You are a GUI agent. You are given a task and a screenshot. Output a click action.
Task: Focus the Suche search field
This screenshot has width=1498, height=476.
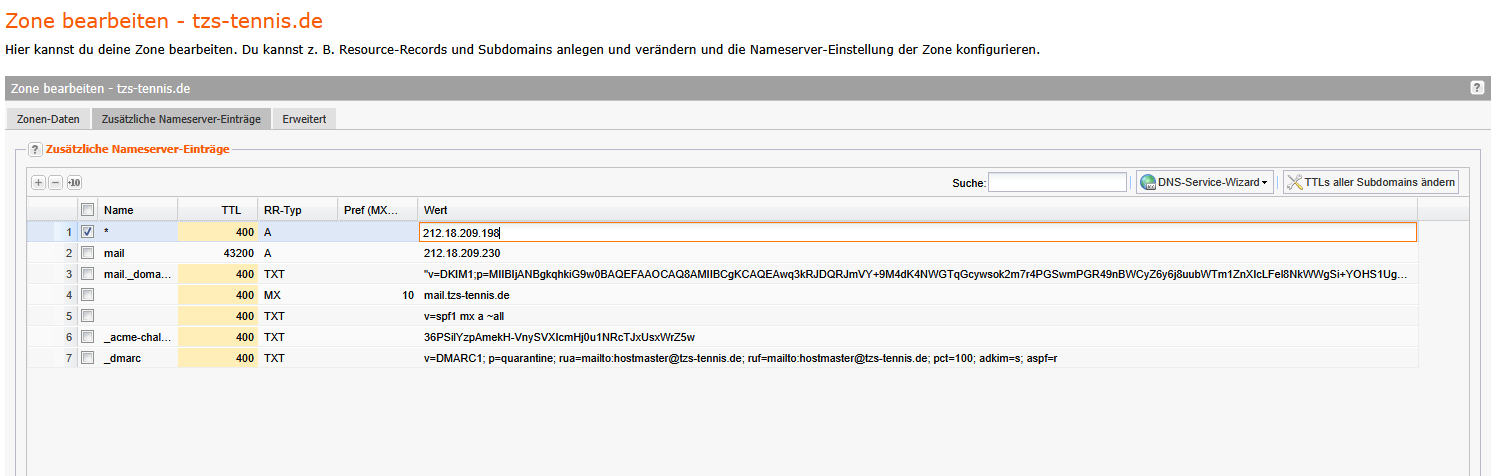pyautogui.click(x=1057, y=182)
